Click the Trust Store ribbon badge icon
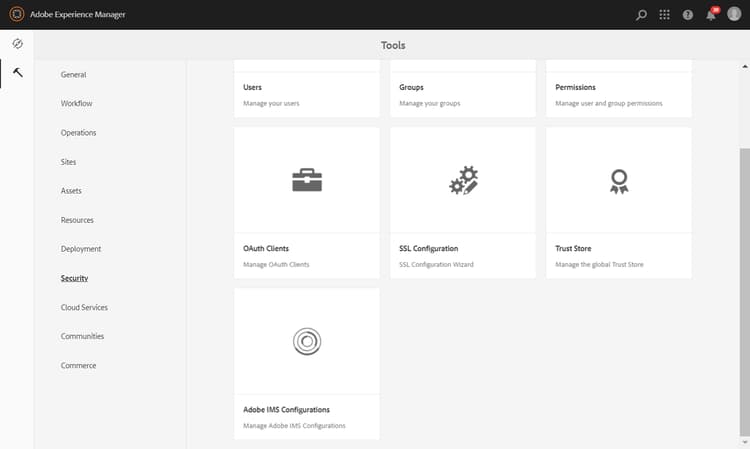 pos(619,182)
